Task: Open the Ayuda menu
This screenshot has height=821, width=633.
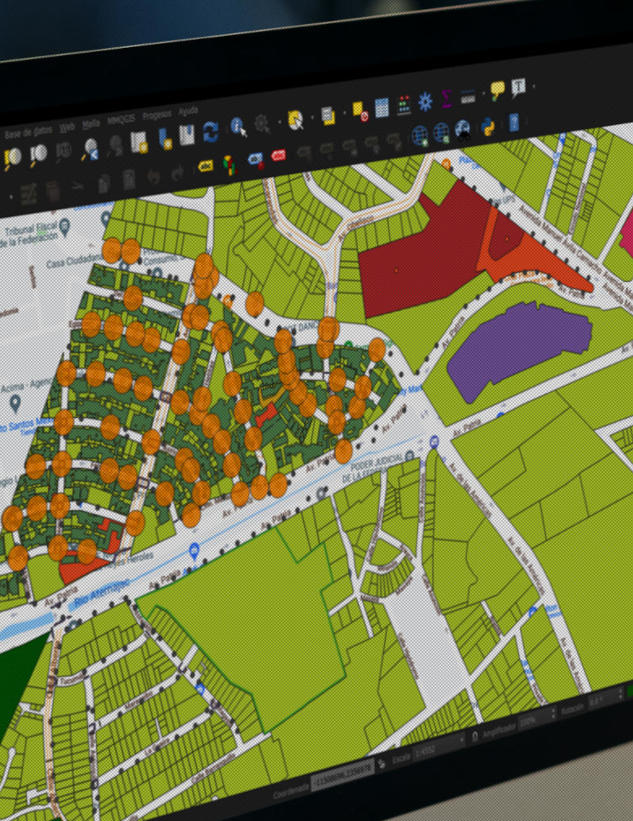Action: (x=188, y=111)
